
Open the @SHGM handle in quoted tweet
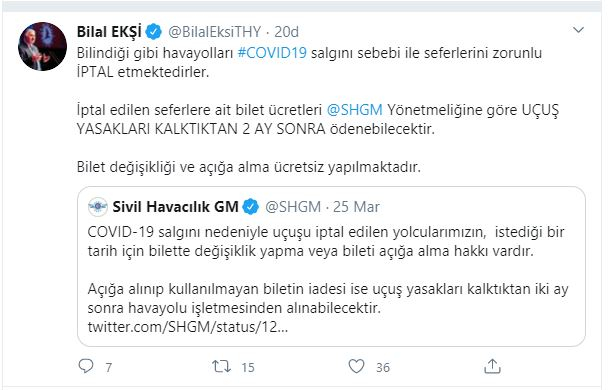tap(293, 207)
